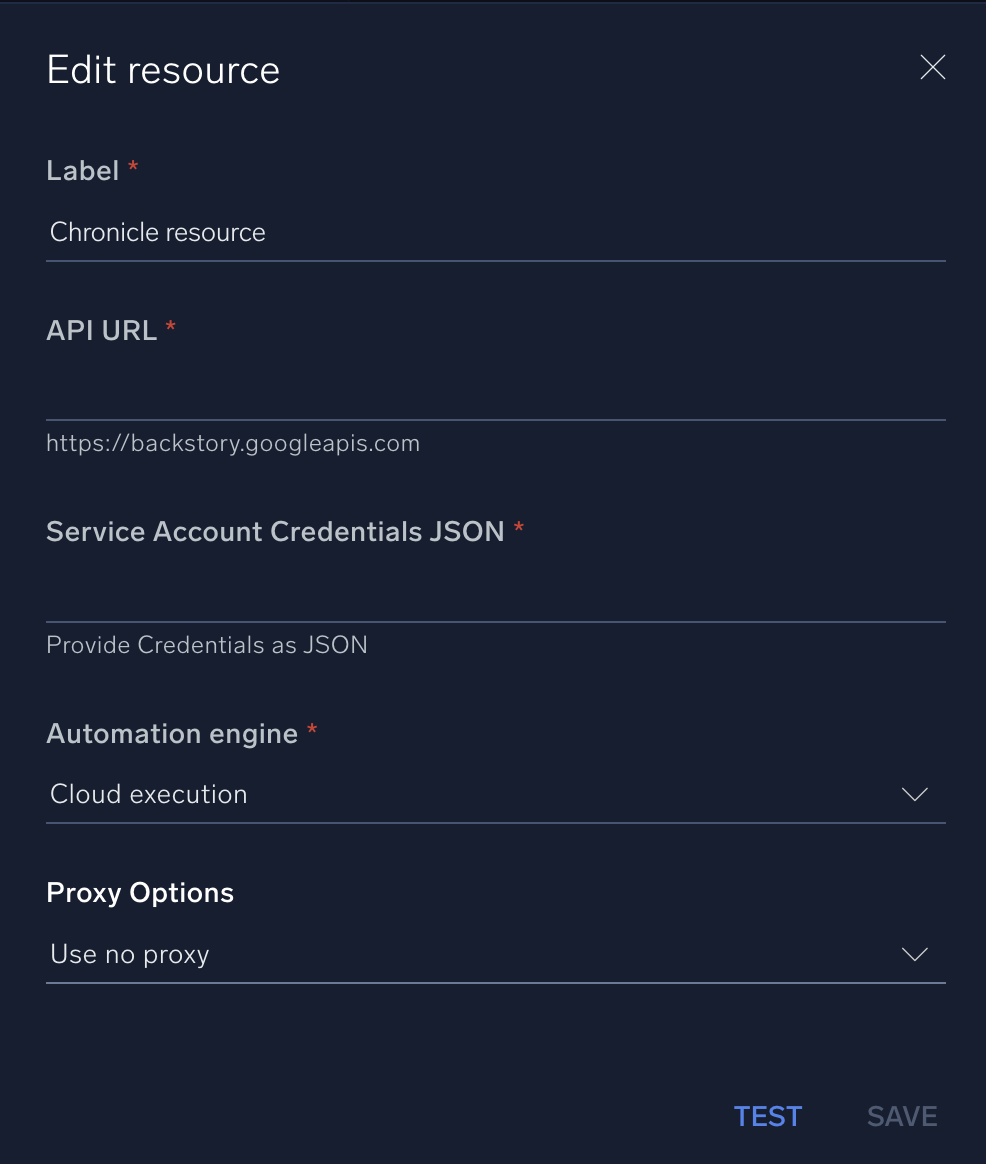Screen dimensions: 986x1164
Task: Click the backstory.googleapis.com hint text
Action: 233,443
